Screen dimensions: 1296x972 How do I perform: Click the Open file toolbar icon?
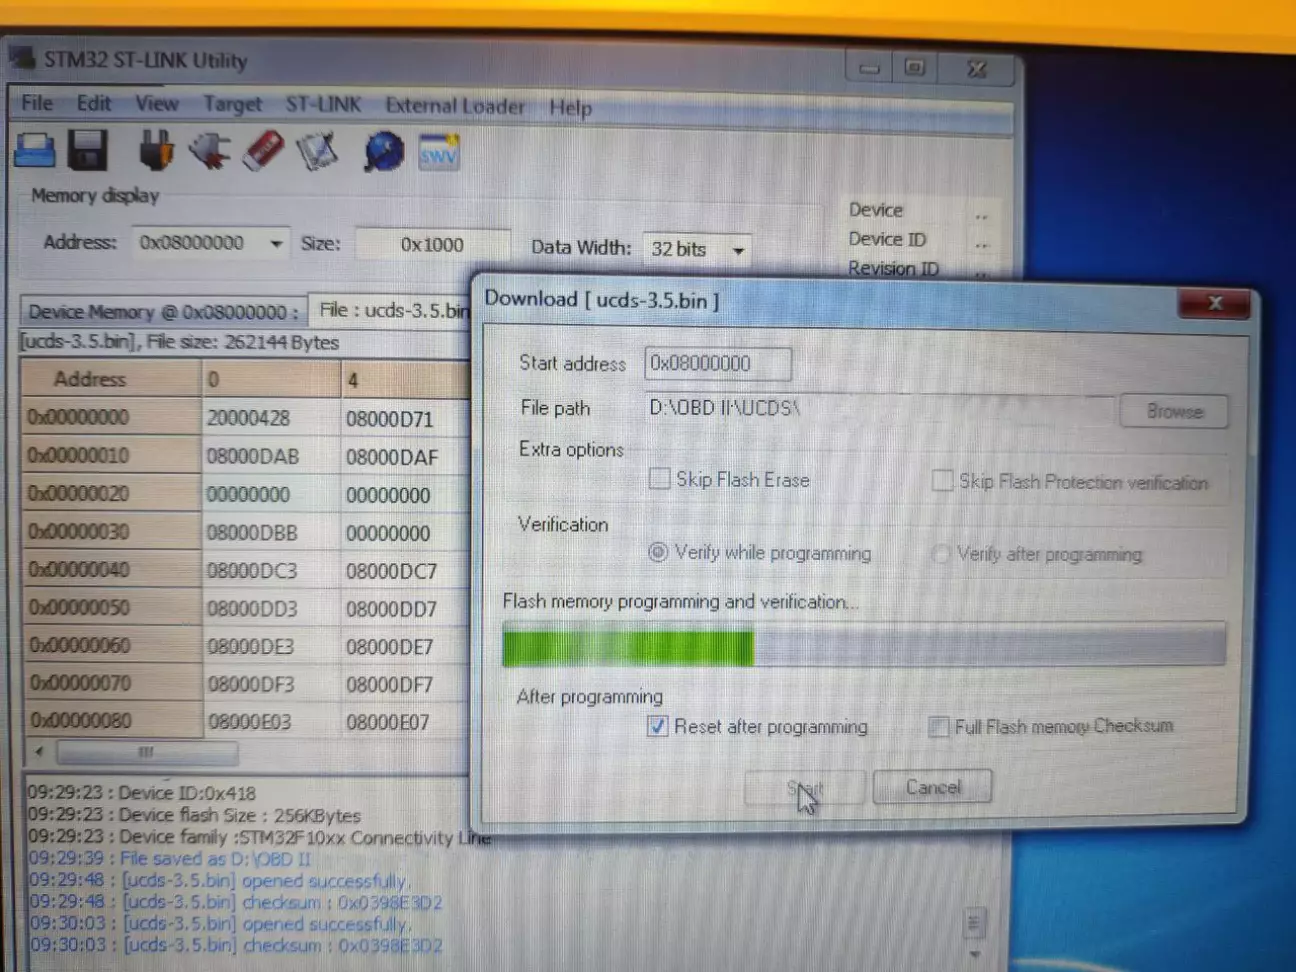35,151
